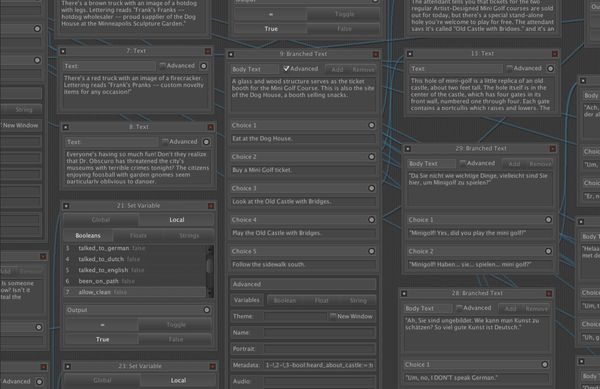Delete node 23: Set Variable
Viewport: 600px width, 389px height.
click(x=212, y=366)
